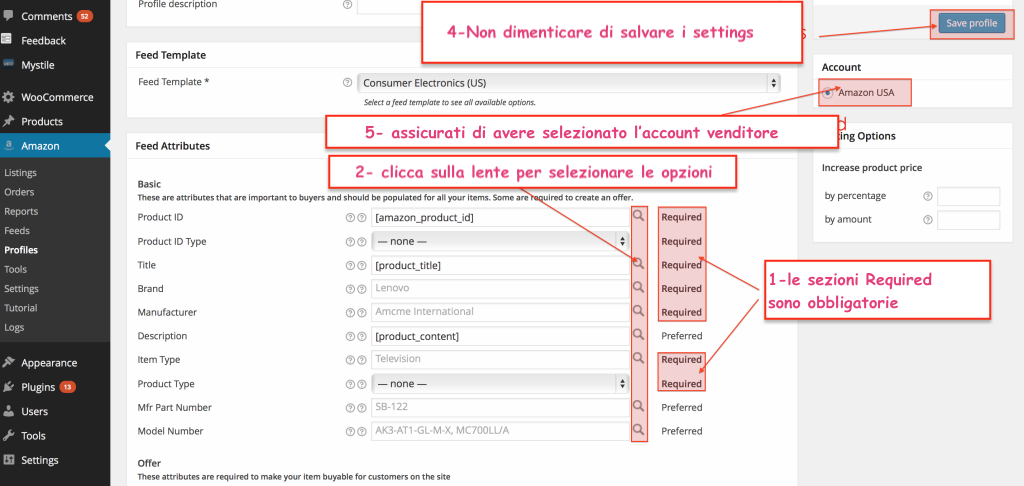Screen dimensions: 1024x486
Task: Click the main Settings sliders icon
Action: (8, 460)
